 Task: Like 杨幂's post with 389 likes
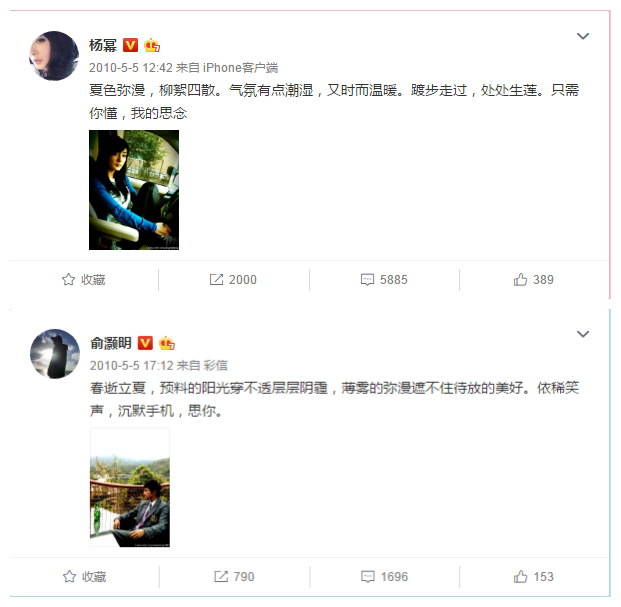tap(533, 280)
